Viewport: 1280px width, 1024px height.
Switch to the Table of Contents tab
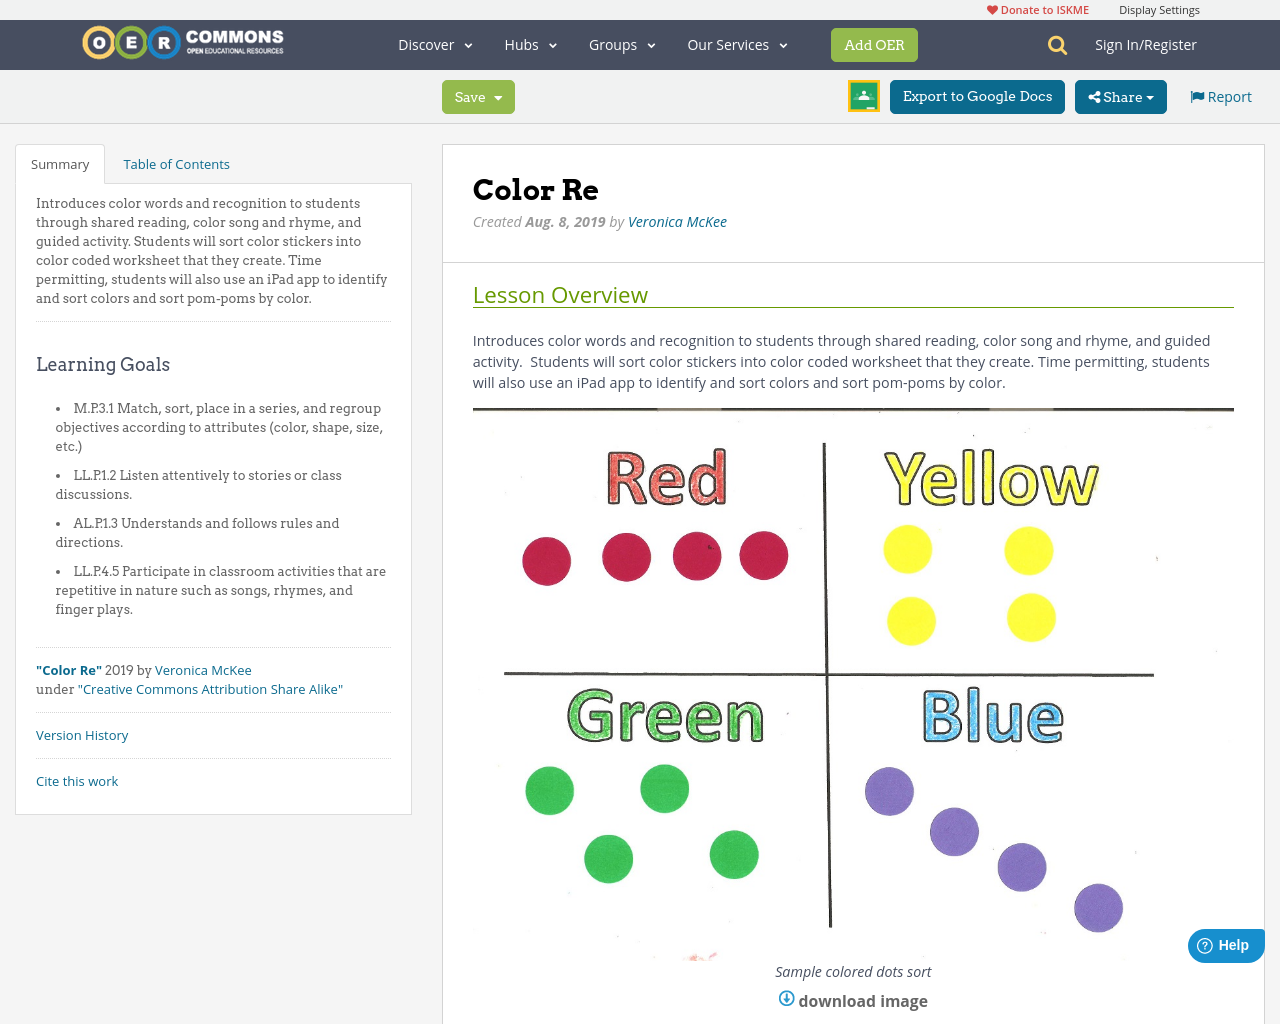coord(175,162)
